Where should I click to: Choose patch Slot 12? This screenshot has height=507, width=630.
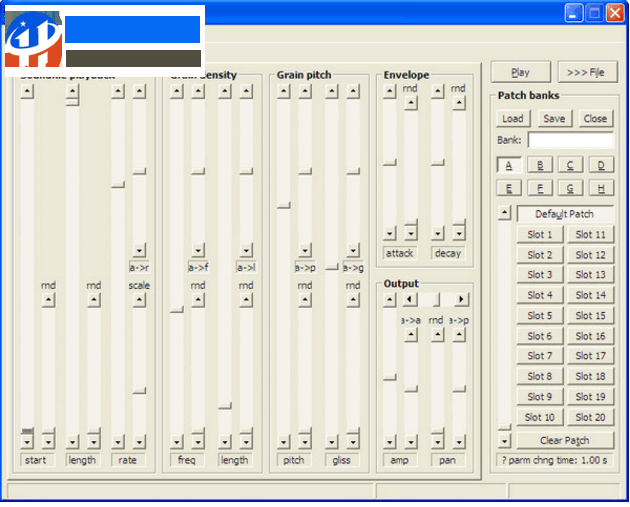click(590, 255)
